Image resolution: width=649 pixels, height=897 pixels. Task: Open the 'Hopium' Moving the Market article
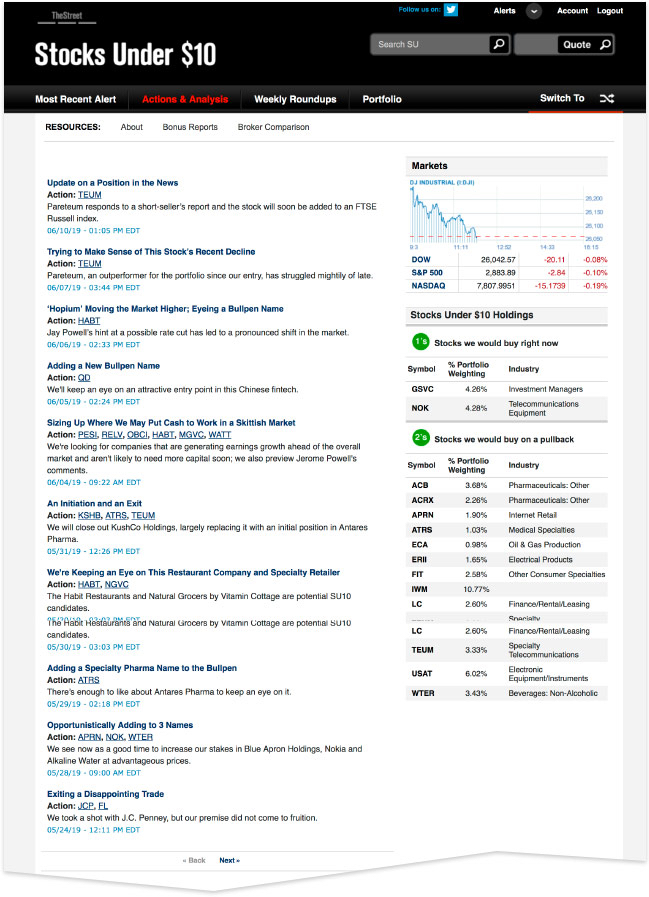165,308
